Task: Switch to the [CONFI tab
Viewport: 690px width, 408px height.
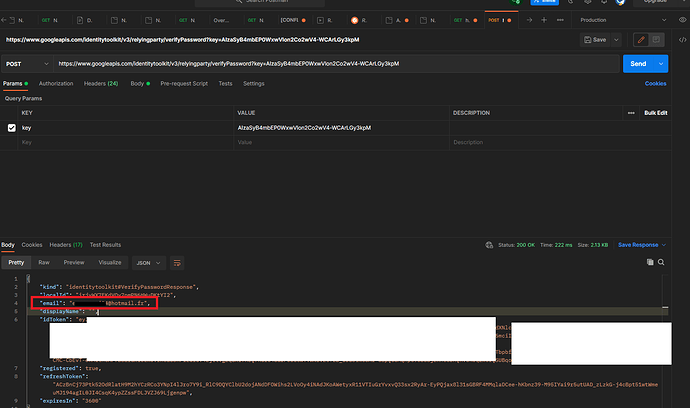Action: point(293,20)
